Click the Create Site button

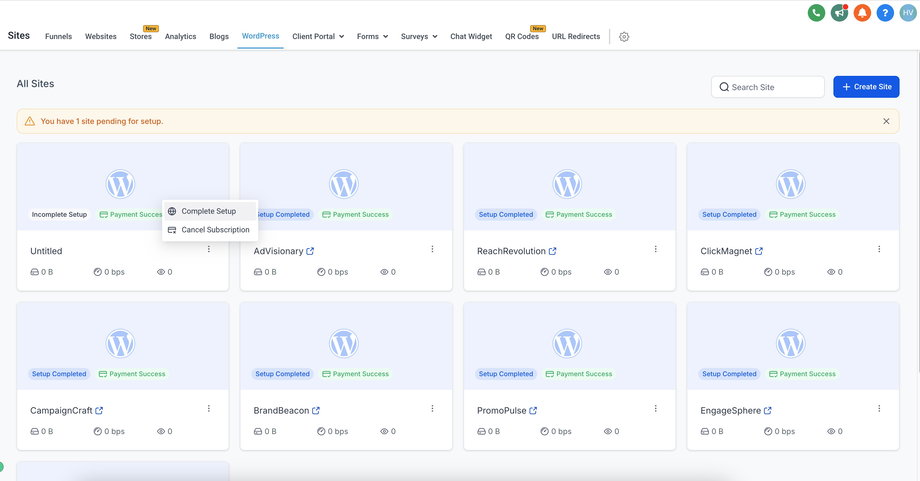[x=866, y=87]
